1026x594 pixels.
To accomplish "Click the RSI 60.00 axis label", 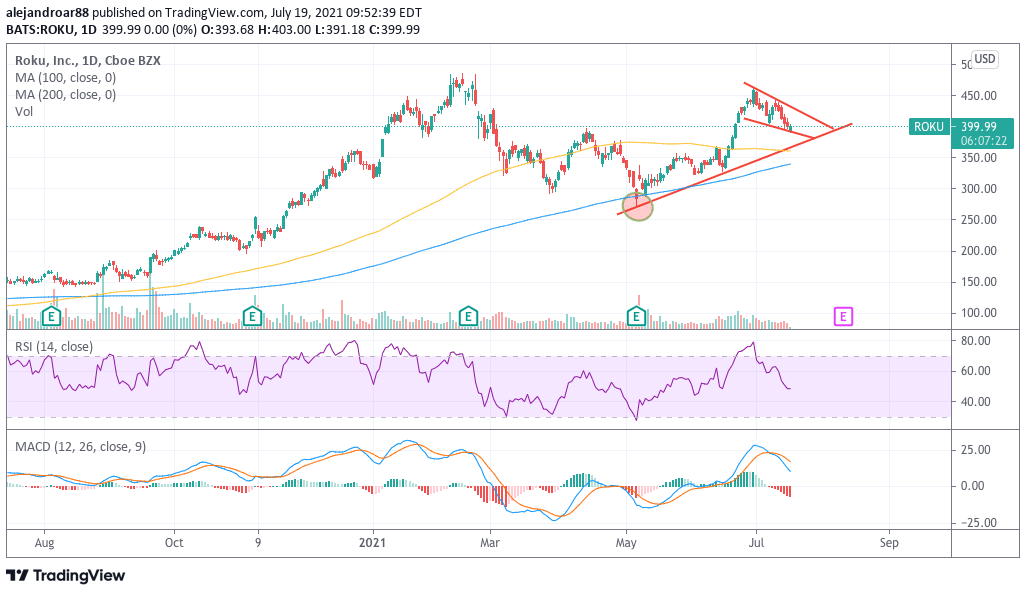I will (976, 371).
